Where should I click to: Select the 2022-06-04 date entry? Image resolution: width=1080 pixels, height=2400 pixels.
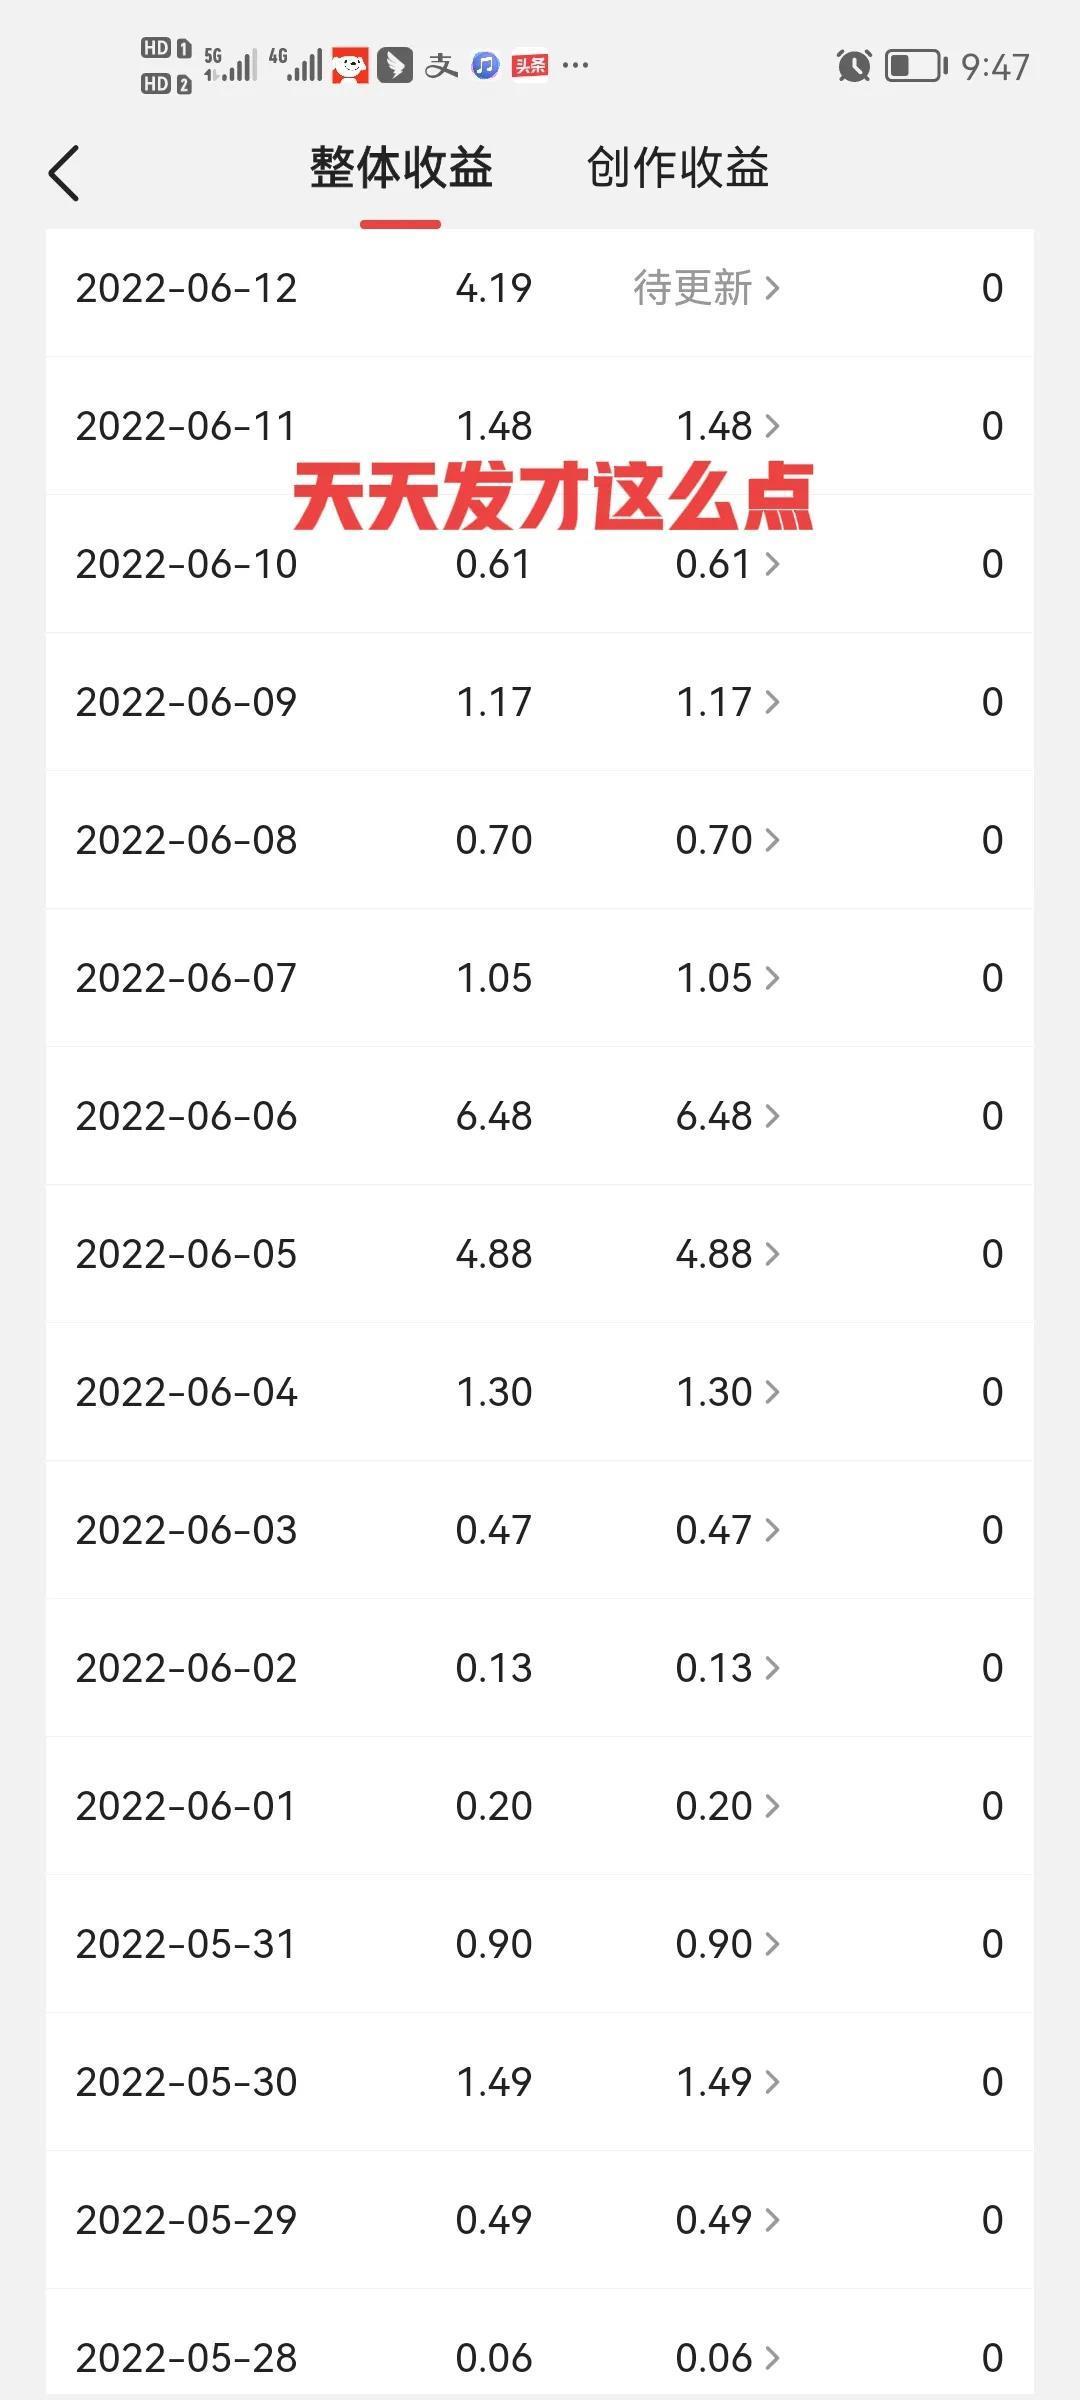(x=187, y=1392)
